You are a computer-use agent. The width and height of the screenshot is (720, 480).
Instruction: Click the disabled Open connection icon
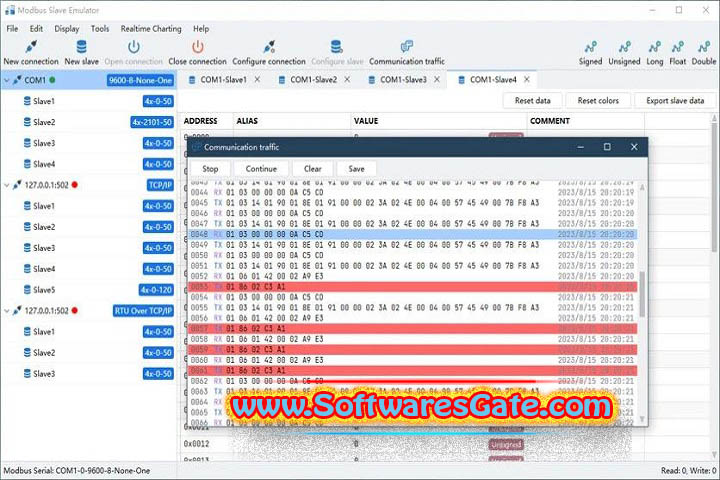click(x=134, y=47)
